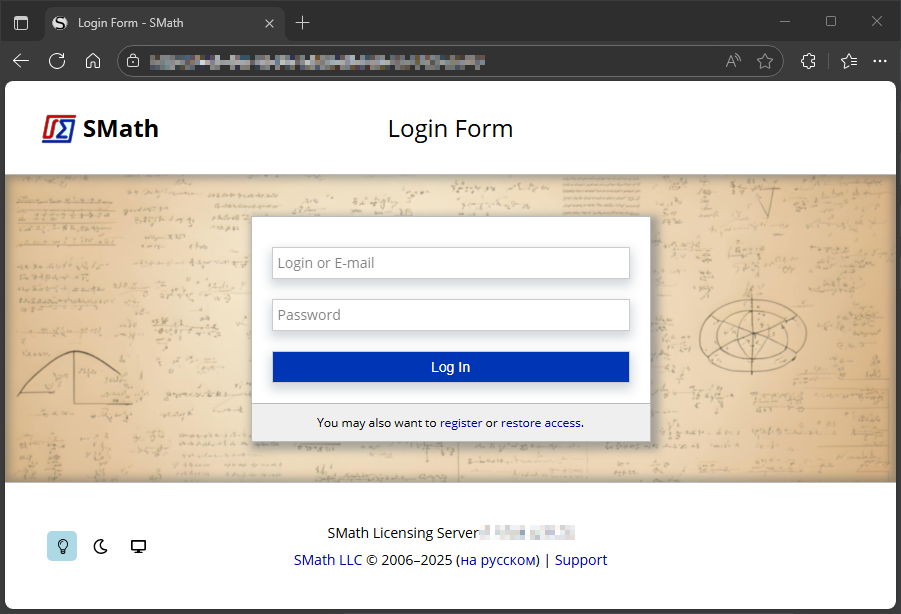Open the restore access link
Screen dimensions: 901x614
pos(541,423)
